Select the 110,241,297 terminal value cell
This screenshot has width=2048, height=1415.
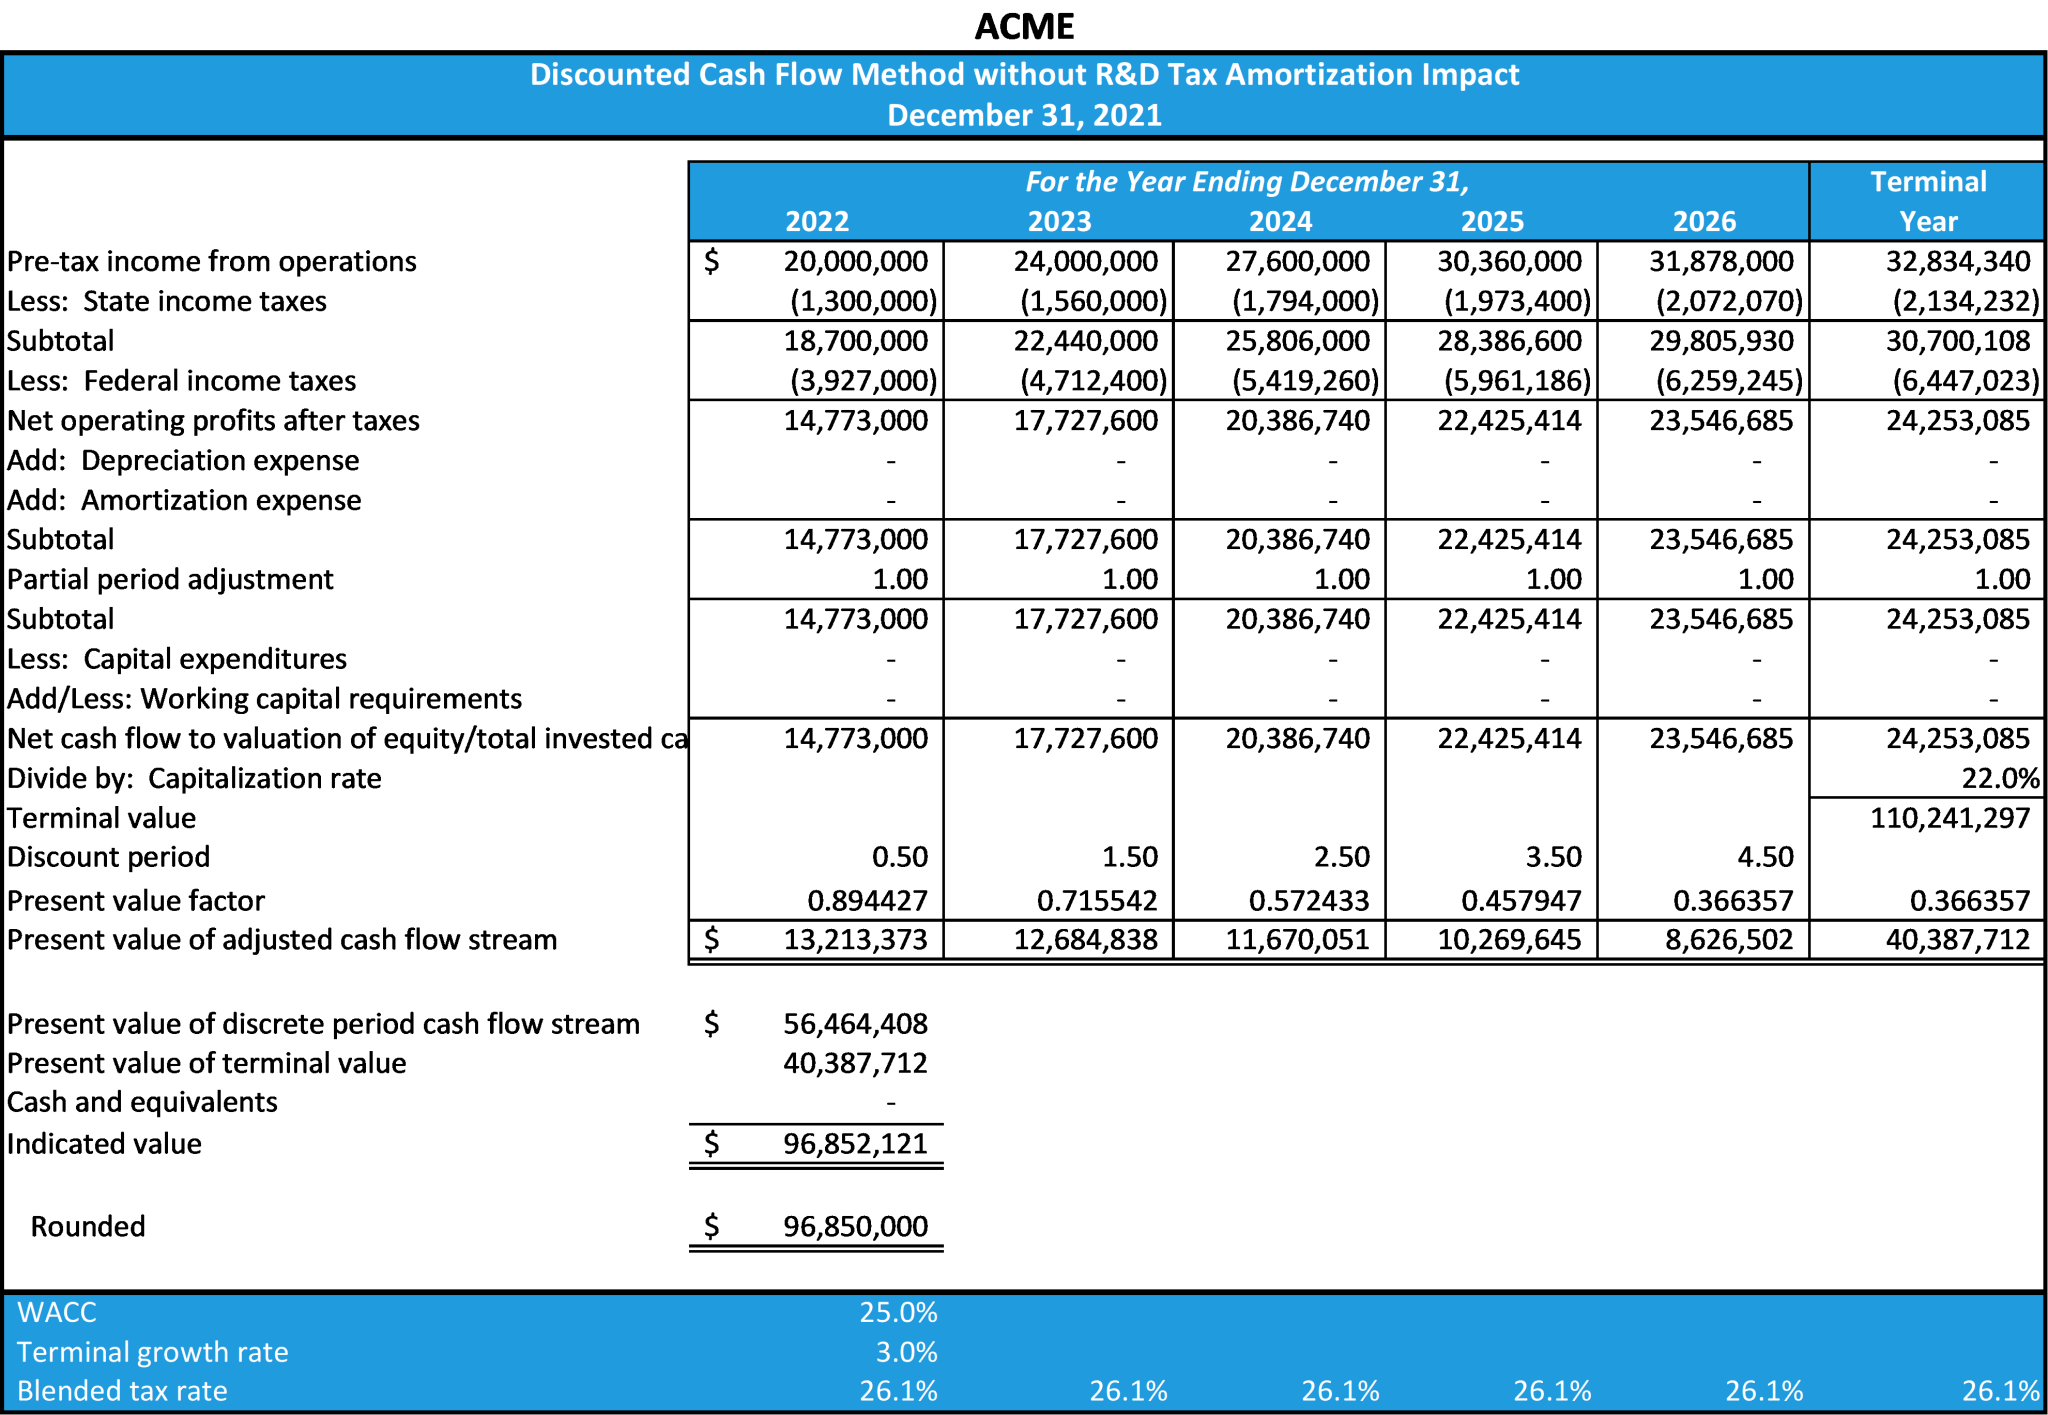coord(1950,818)
